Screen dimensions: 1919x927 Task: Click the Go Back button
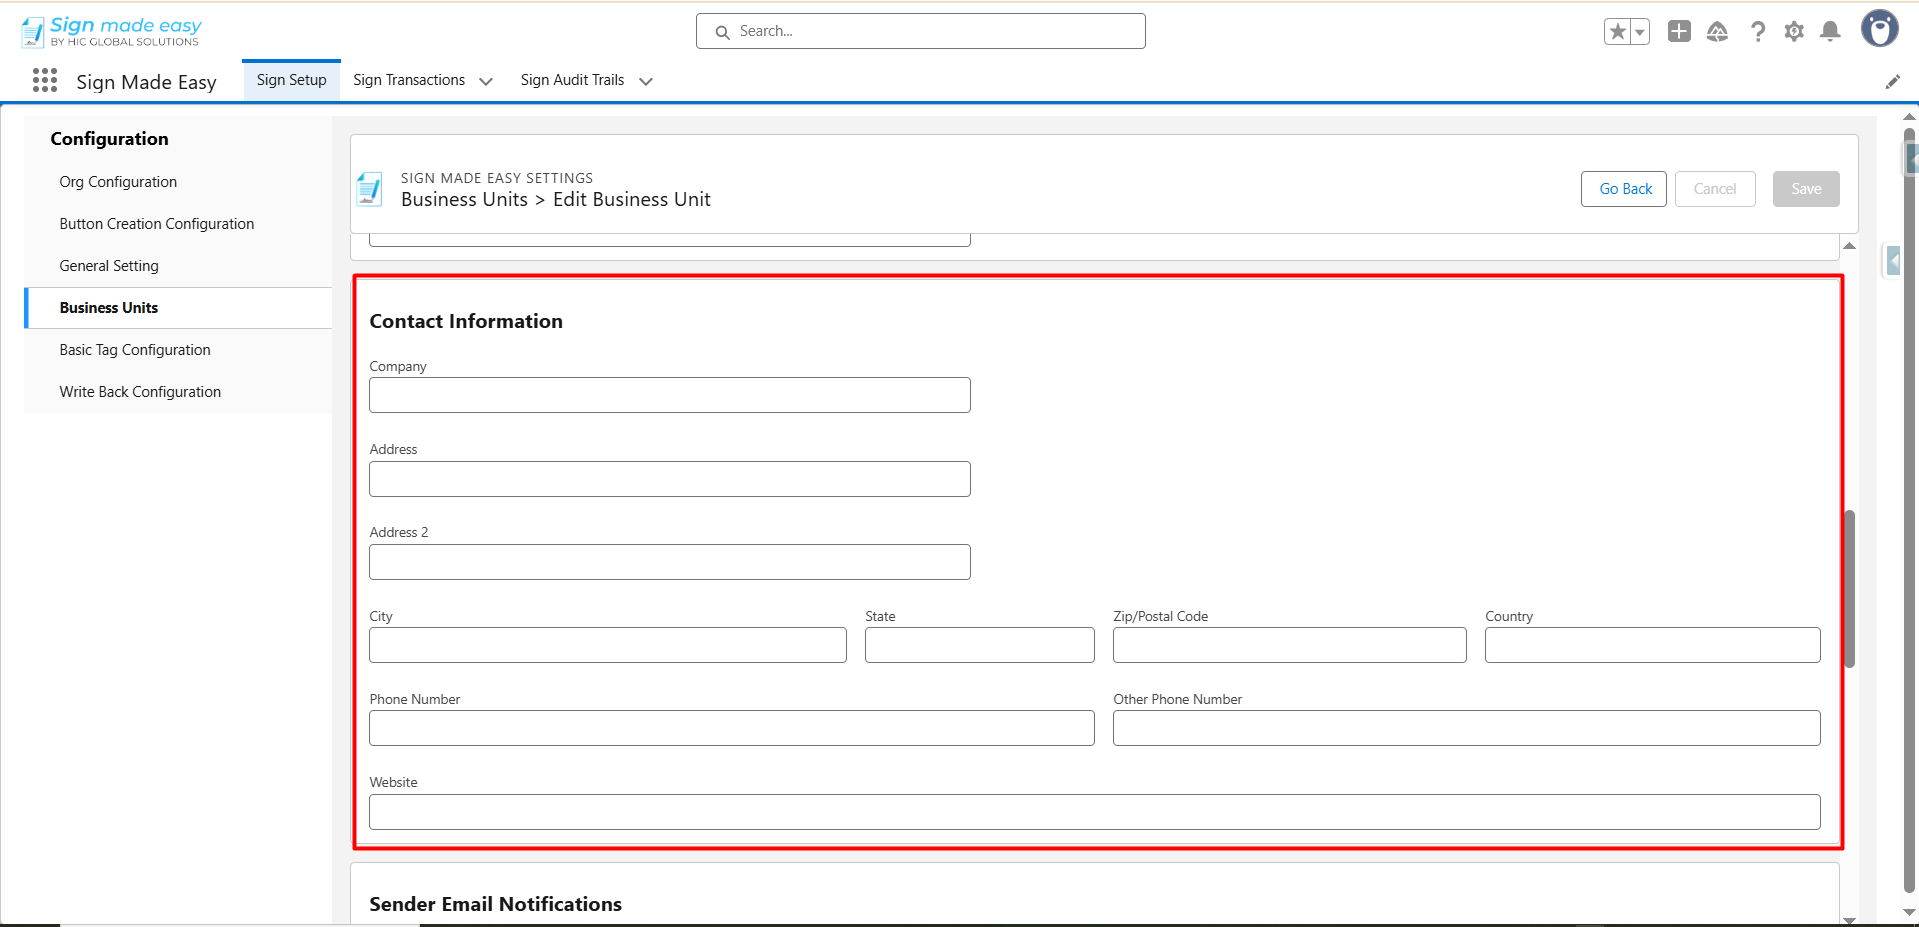(x=1624, y=189)
